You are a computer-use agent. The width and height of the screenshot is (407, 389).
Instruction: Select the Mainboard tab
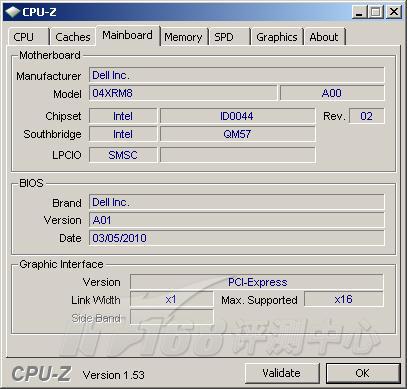pos(128,35)
